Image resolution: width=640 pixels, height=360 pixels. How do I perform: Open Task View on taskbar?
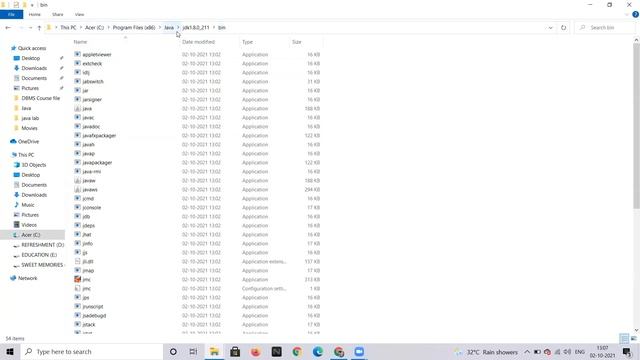click(193, 351)
